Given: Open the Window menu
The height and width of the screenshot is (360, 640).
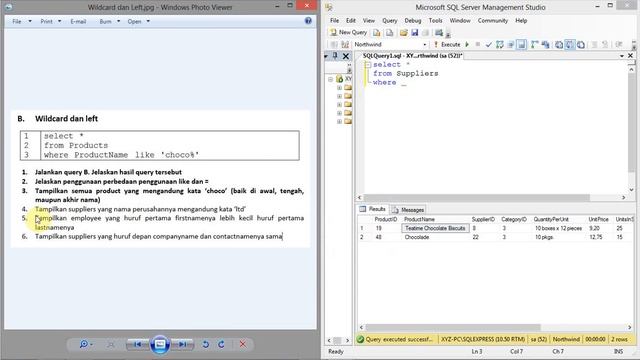Looking at the screenshot, I should pos(460,20).
